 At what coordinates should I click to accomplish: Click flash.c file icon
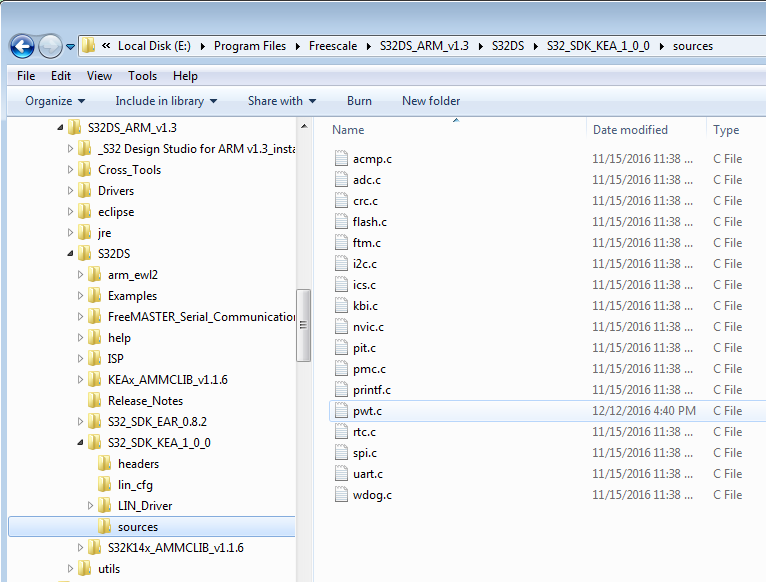coord(341,221)
